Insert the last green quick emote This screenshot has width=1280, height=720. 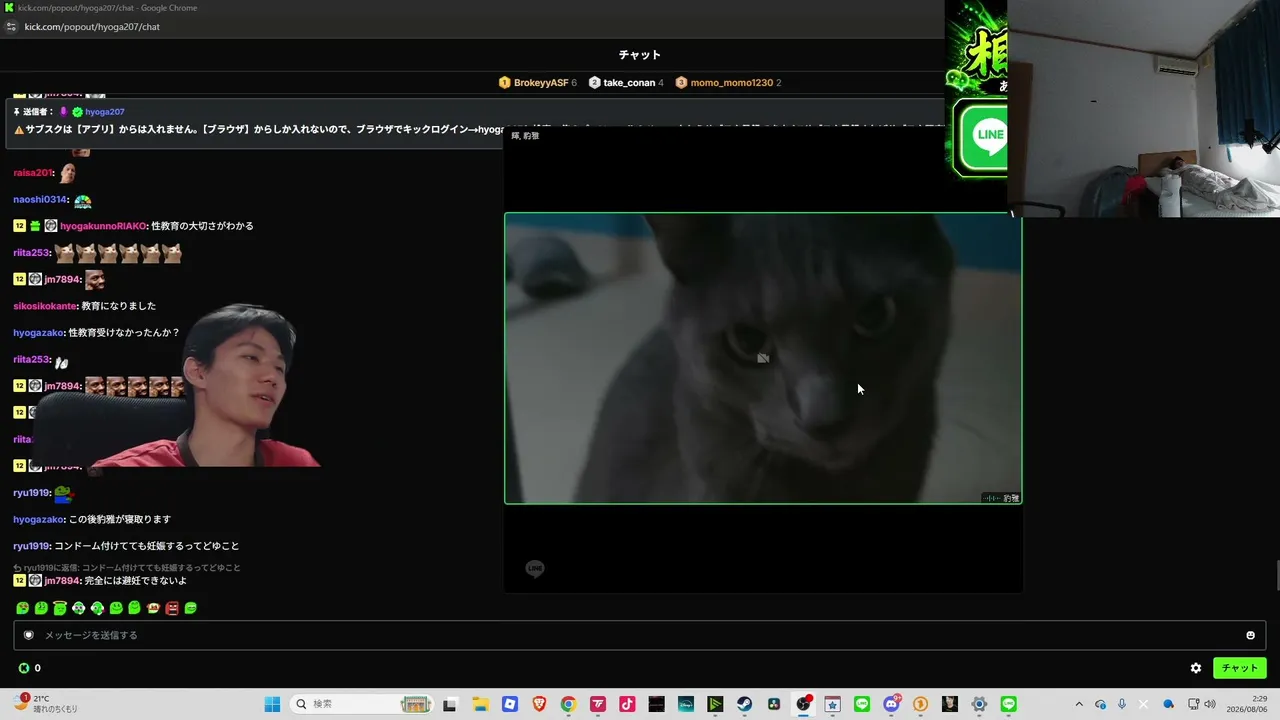pyautogui.click(x=191, y=608)
